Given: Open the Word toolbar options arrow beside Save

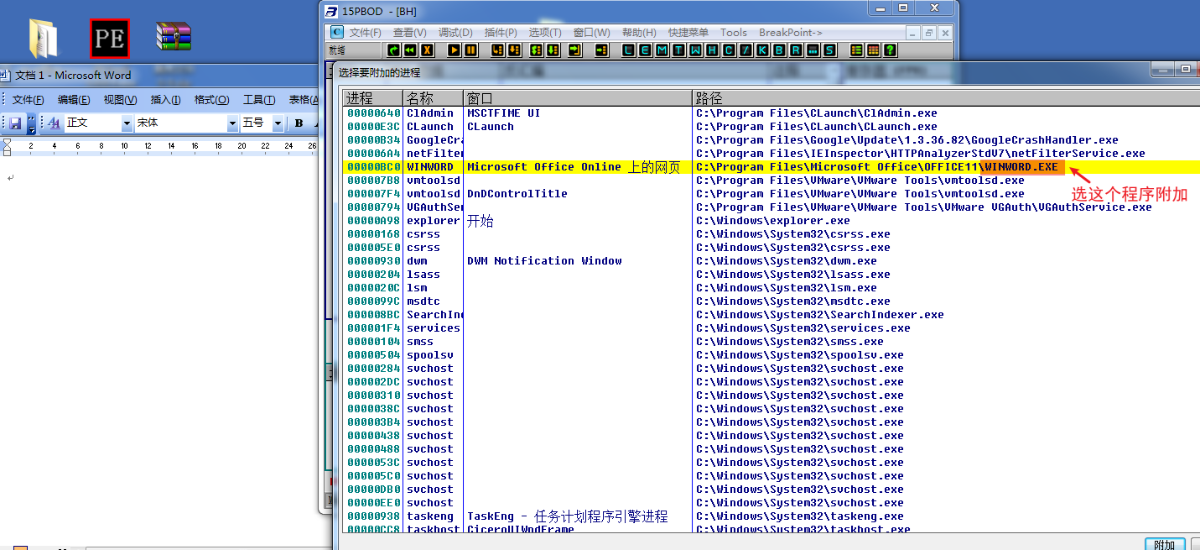Looking at the screenshot, I should point(31,123).
